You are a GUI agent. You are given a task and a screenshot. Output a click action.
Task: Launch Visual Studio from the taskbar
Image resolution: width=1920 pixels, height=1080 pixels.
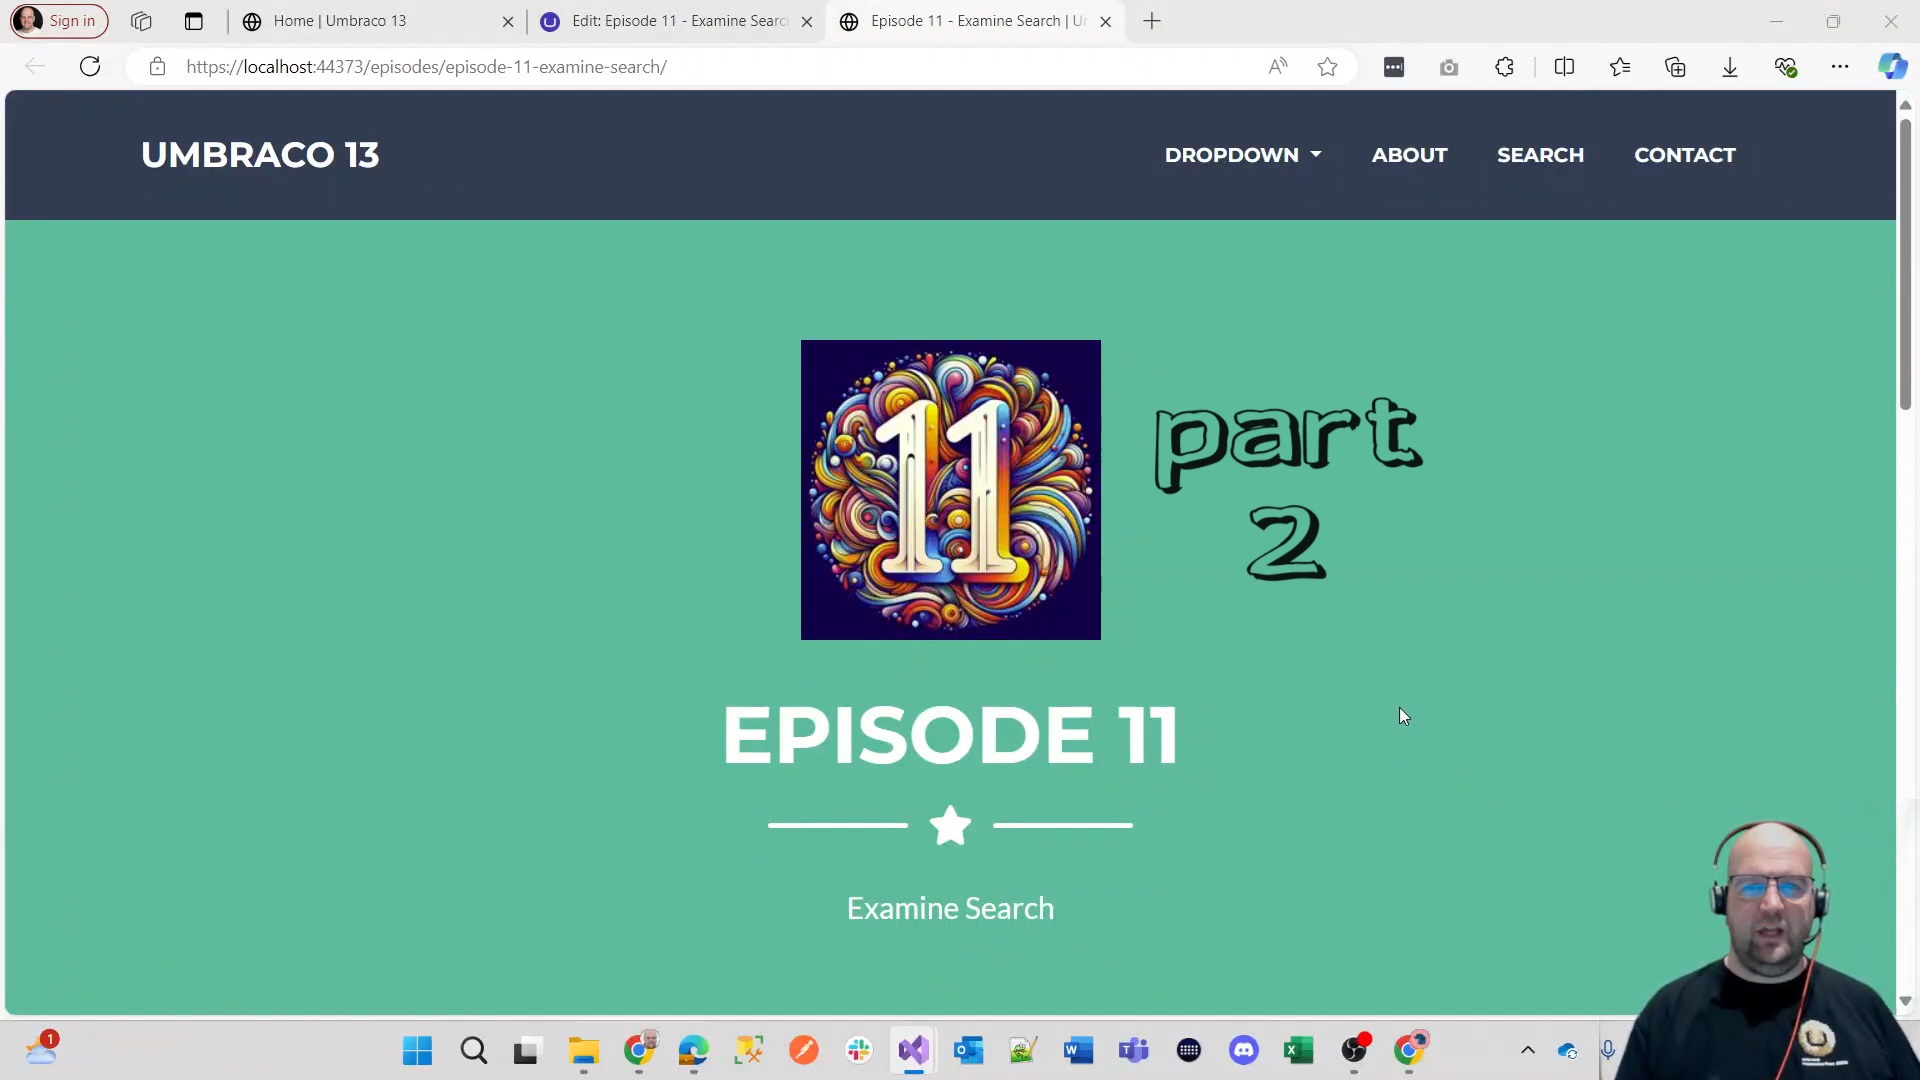pyautogui.click(x=914, y=1051)
